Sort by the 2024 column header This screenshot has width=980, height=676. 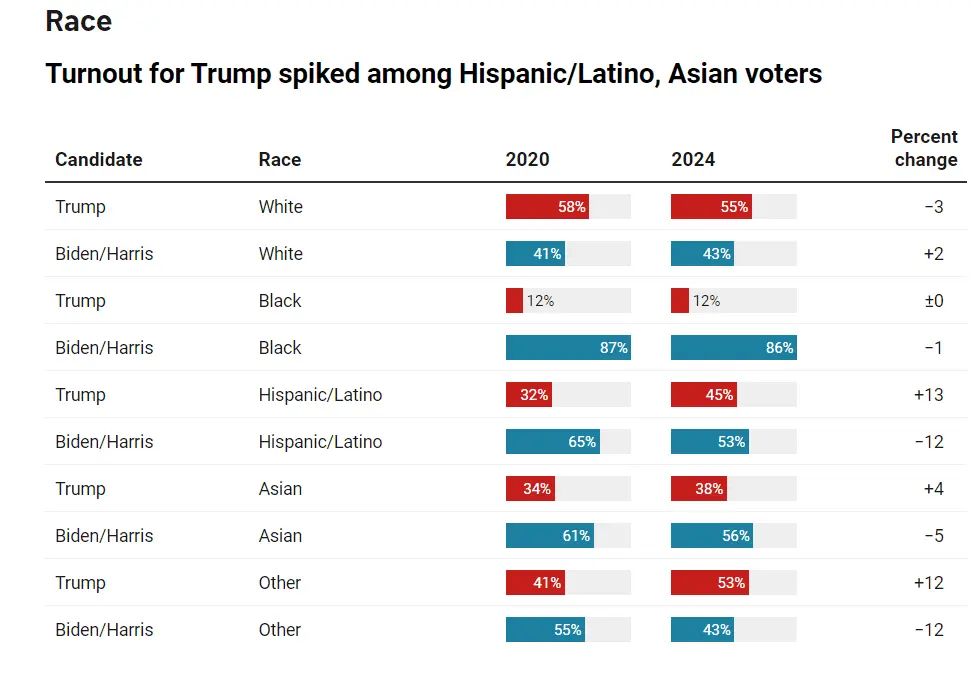pyautogui.click(x=693, y=159)
